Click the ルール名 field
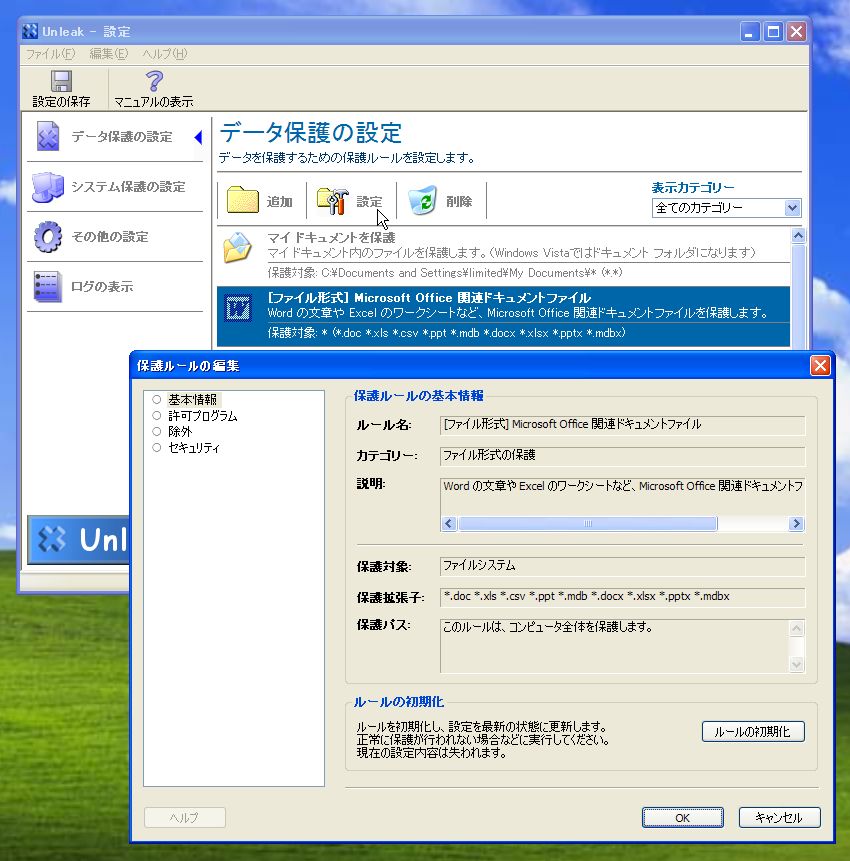This screenshot has width=850, height=861. 622,424
